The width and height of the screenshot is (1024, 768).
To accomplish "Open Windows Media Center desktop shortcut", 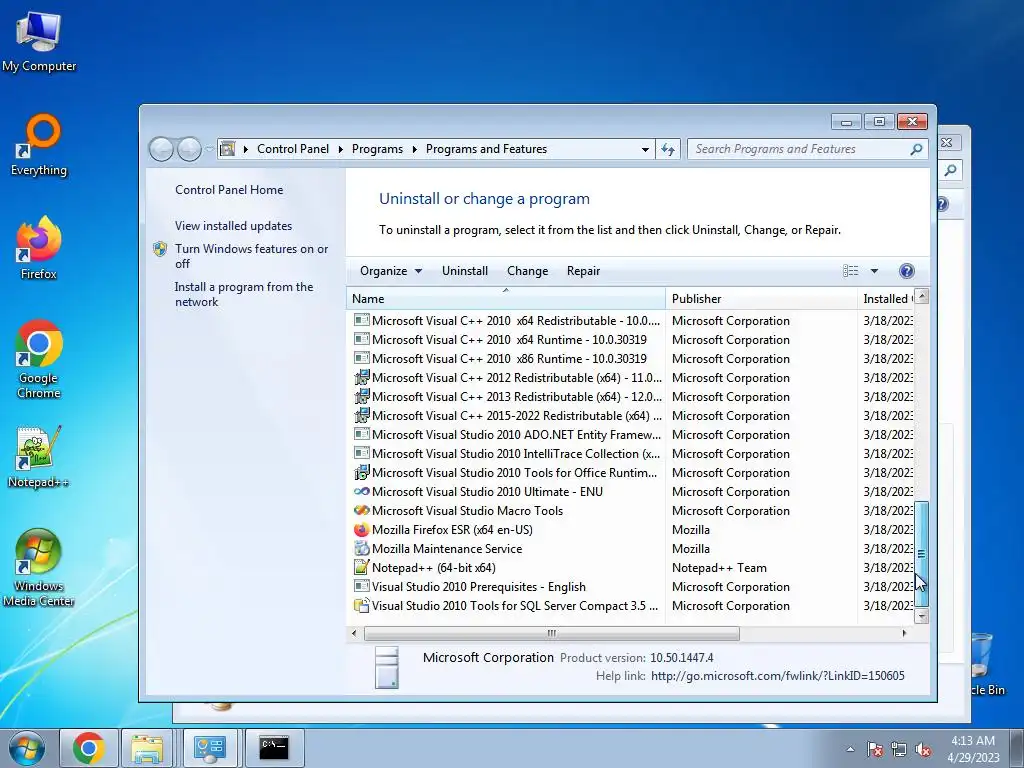I will point(38,567).
